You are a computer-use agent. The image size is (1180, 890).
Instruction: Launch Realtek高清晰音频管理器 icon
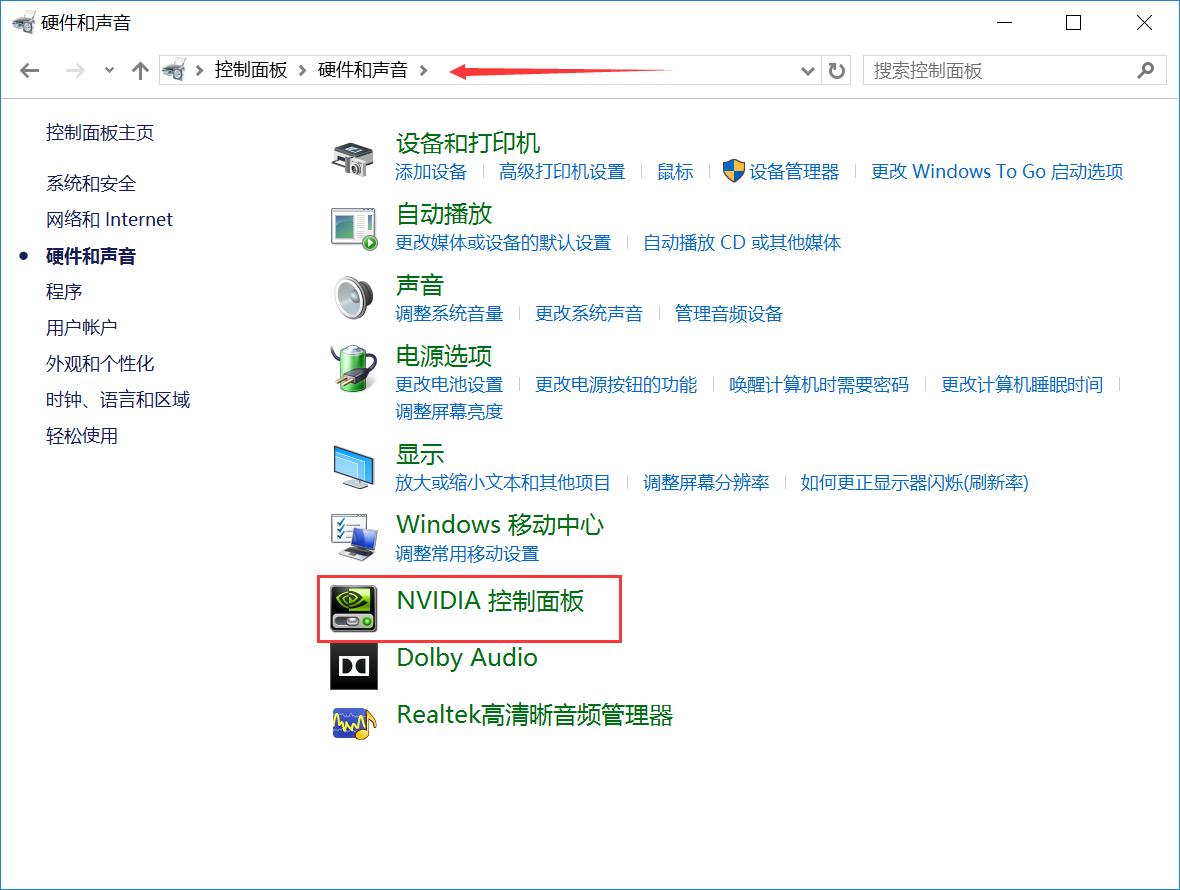click(353, 722)
